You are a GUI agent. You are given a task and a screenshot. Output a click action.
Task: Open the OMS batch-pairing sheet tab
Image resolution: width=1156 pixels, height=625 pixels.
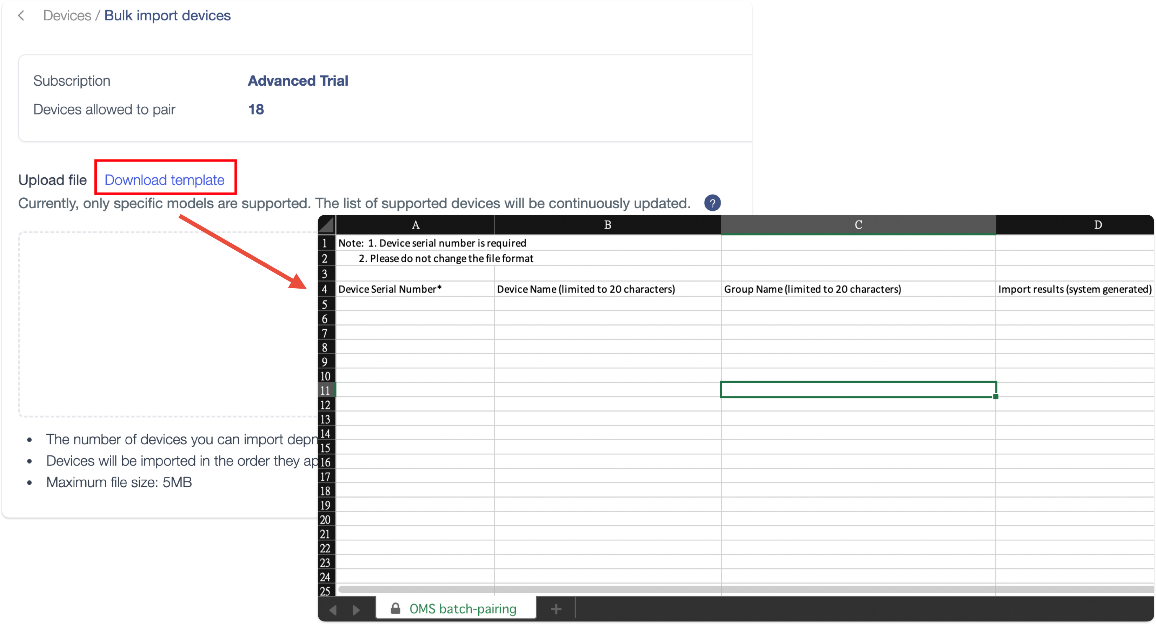pyautogui.click(x=462, y=609)
